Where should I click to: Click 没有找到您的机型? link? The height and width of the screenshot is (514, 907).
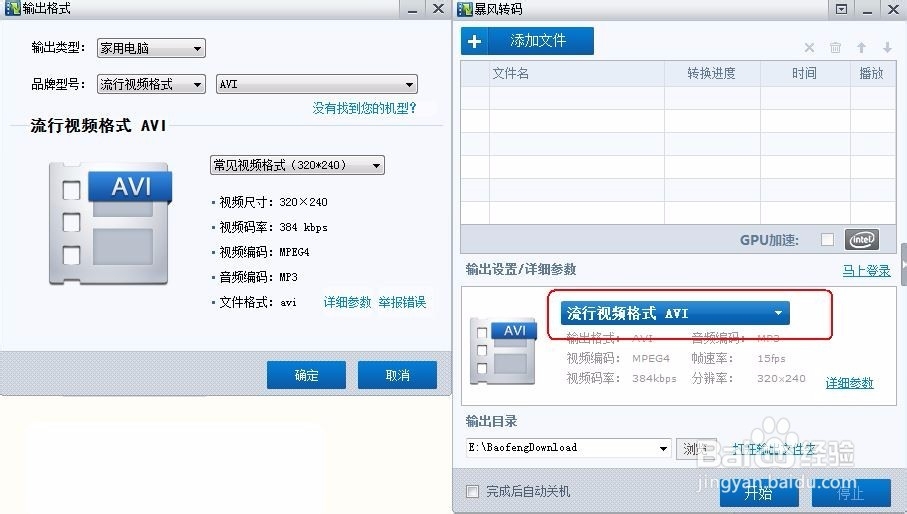pos(364,108)
